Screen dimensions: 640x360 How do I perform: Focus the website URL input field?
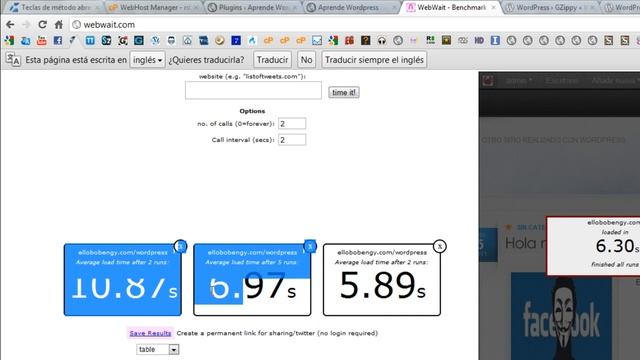pos(253,90)
